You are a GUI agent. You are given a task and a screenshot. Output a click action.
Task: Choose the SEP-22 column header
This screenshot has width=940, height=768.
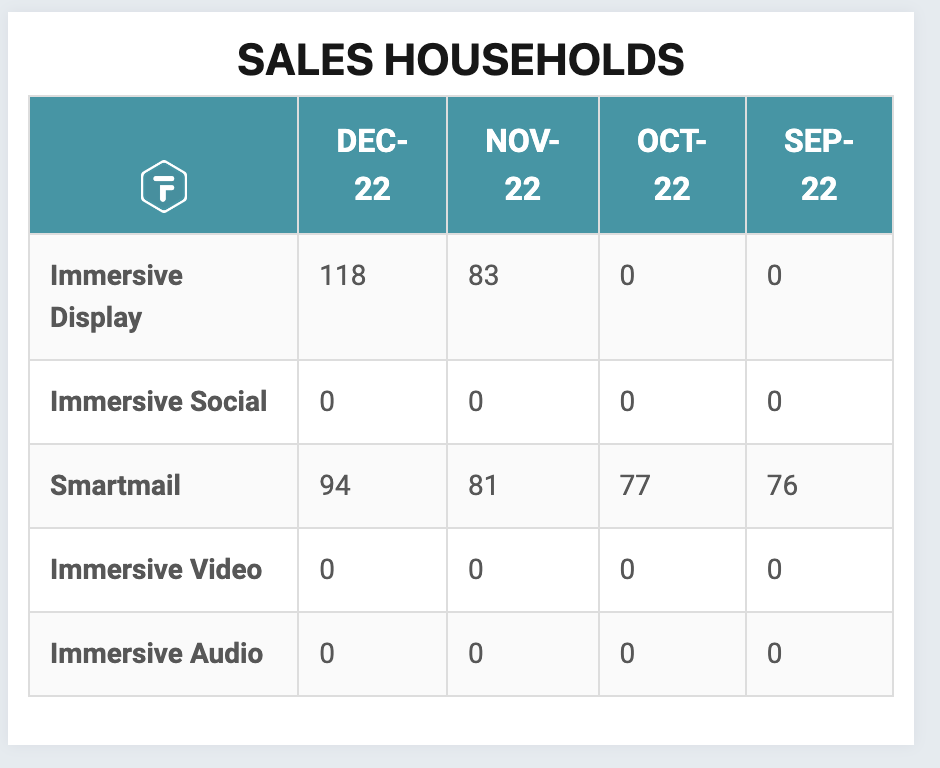point(819,165)
